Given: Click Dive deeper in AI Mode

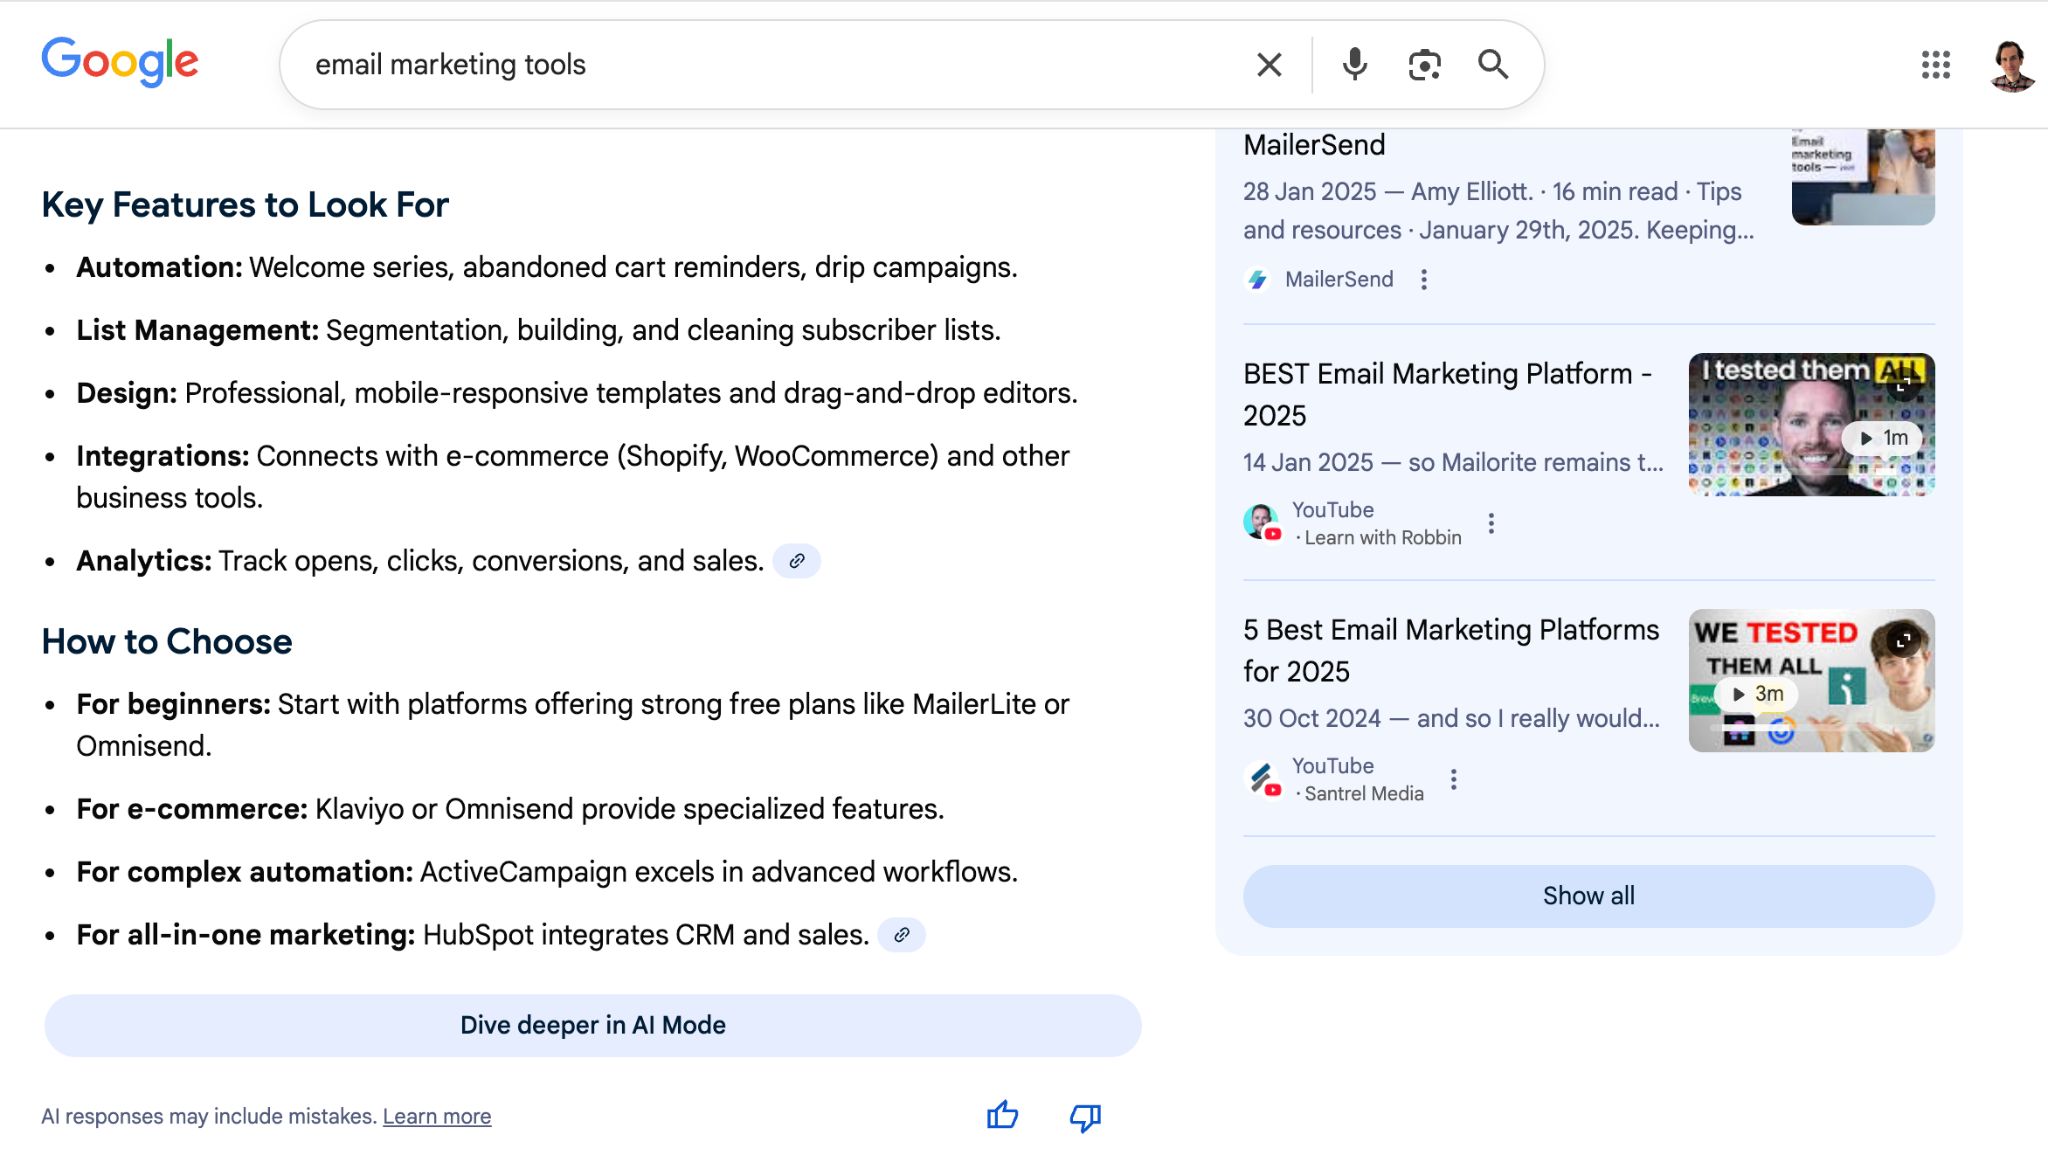Looking at the screenshot, I should [592, 1024].
